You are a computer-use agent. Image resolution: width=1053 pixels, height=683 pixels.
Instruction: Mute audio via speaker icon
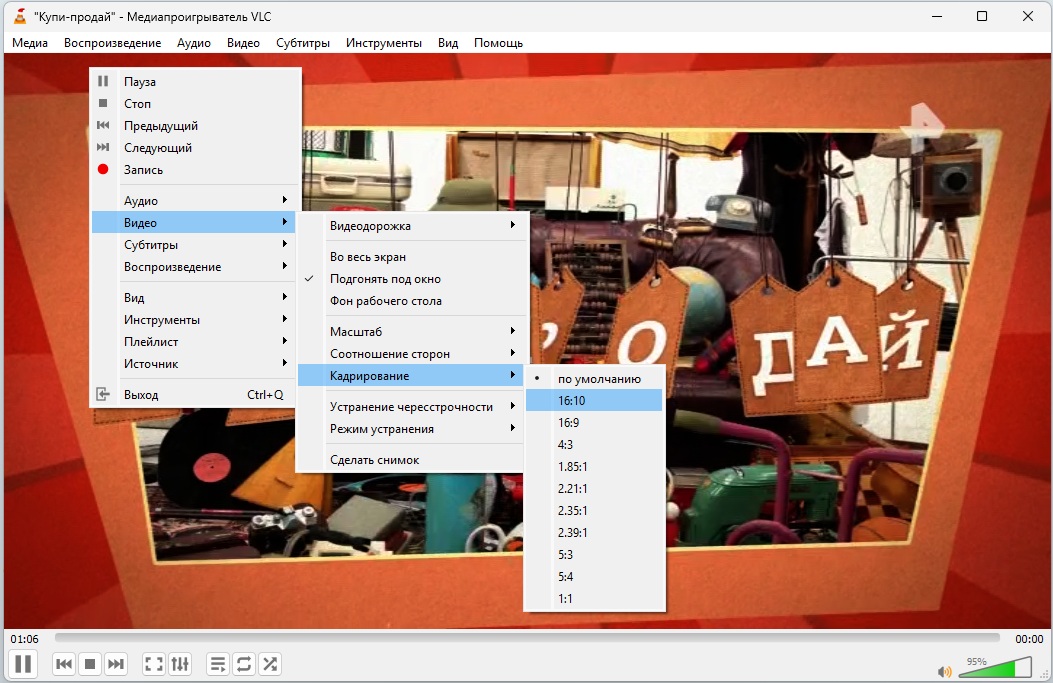click(x=944, y=671)
